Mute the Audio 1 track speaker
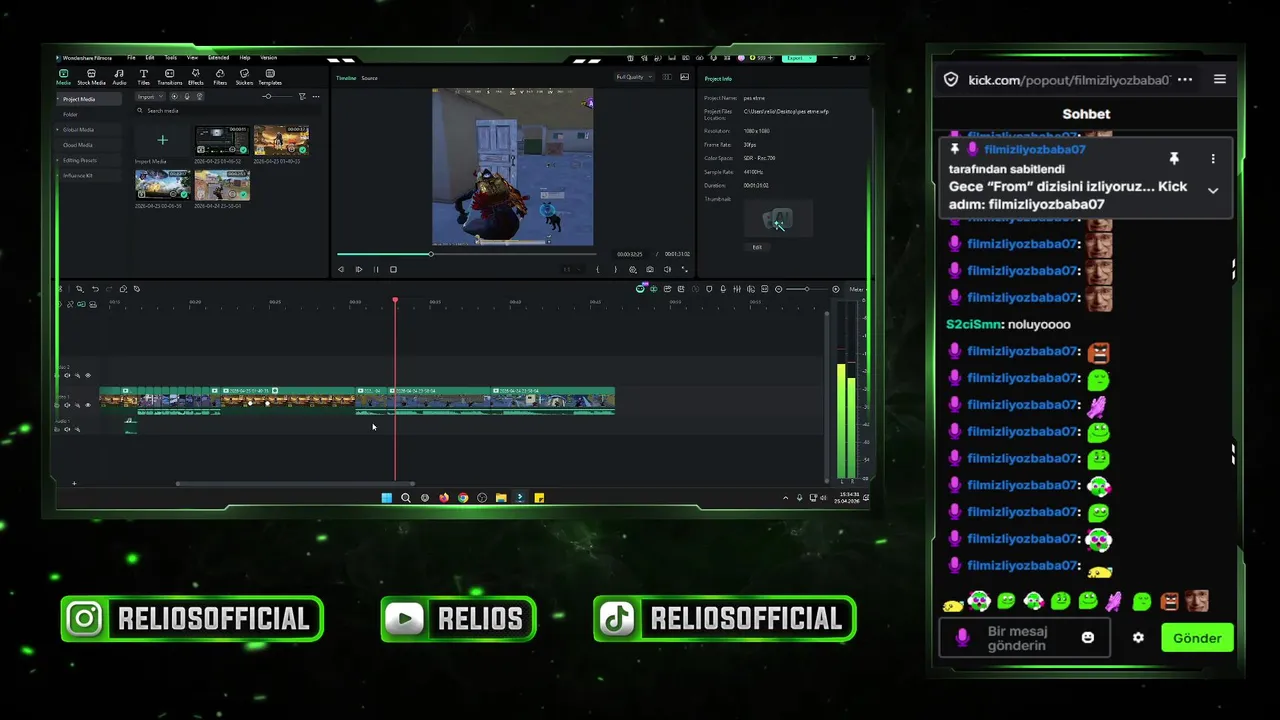Viewport: 1280px width, 720px height. coord(67,429)
